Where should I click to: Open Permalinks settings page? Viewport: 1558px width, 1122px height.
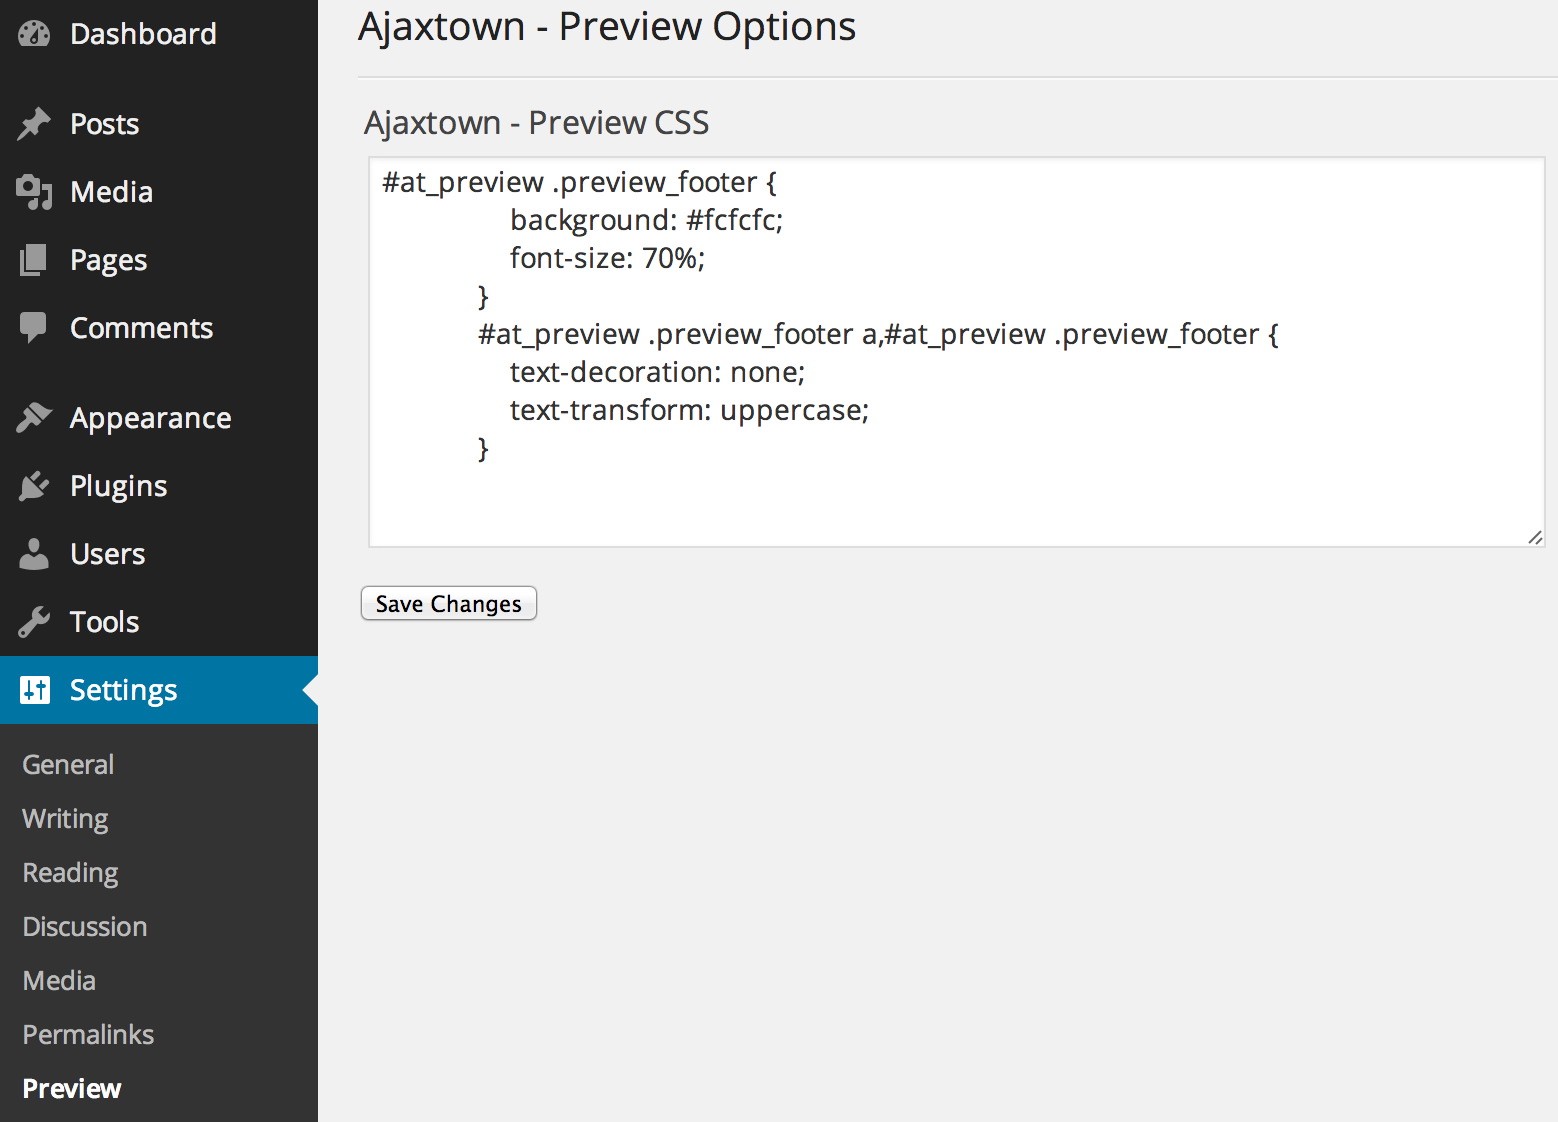point(88,1035)
